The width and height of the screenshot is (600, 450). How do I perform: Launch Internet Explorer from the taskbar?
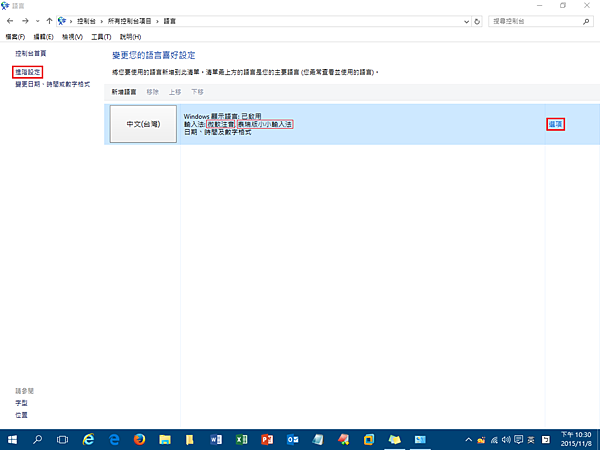pos(88,440)
